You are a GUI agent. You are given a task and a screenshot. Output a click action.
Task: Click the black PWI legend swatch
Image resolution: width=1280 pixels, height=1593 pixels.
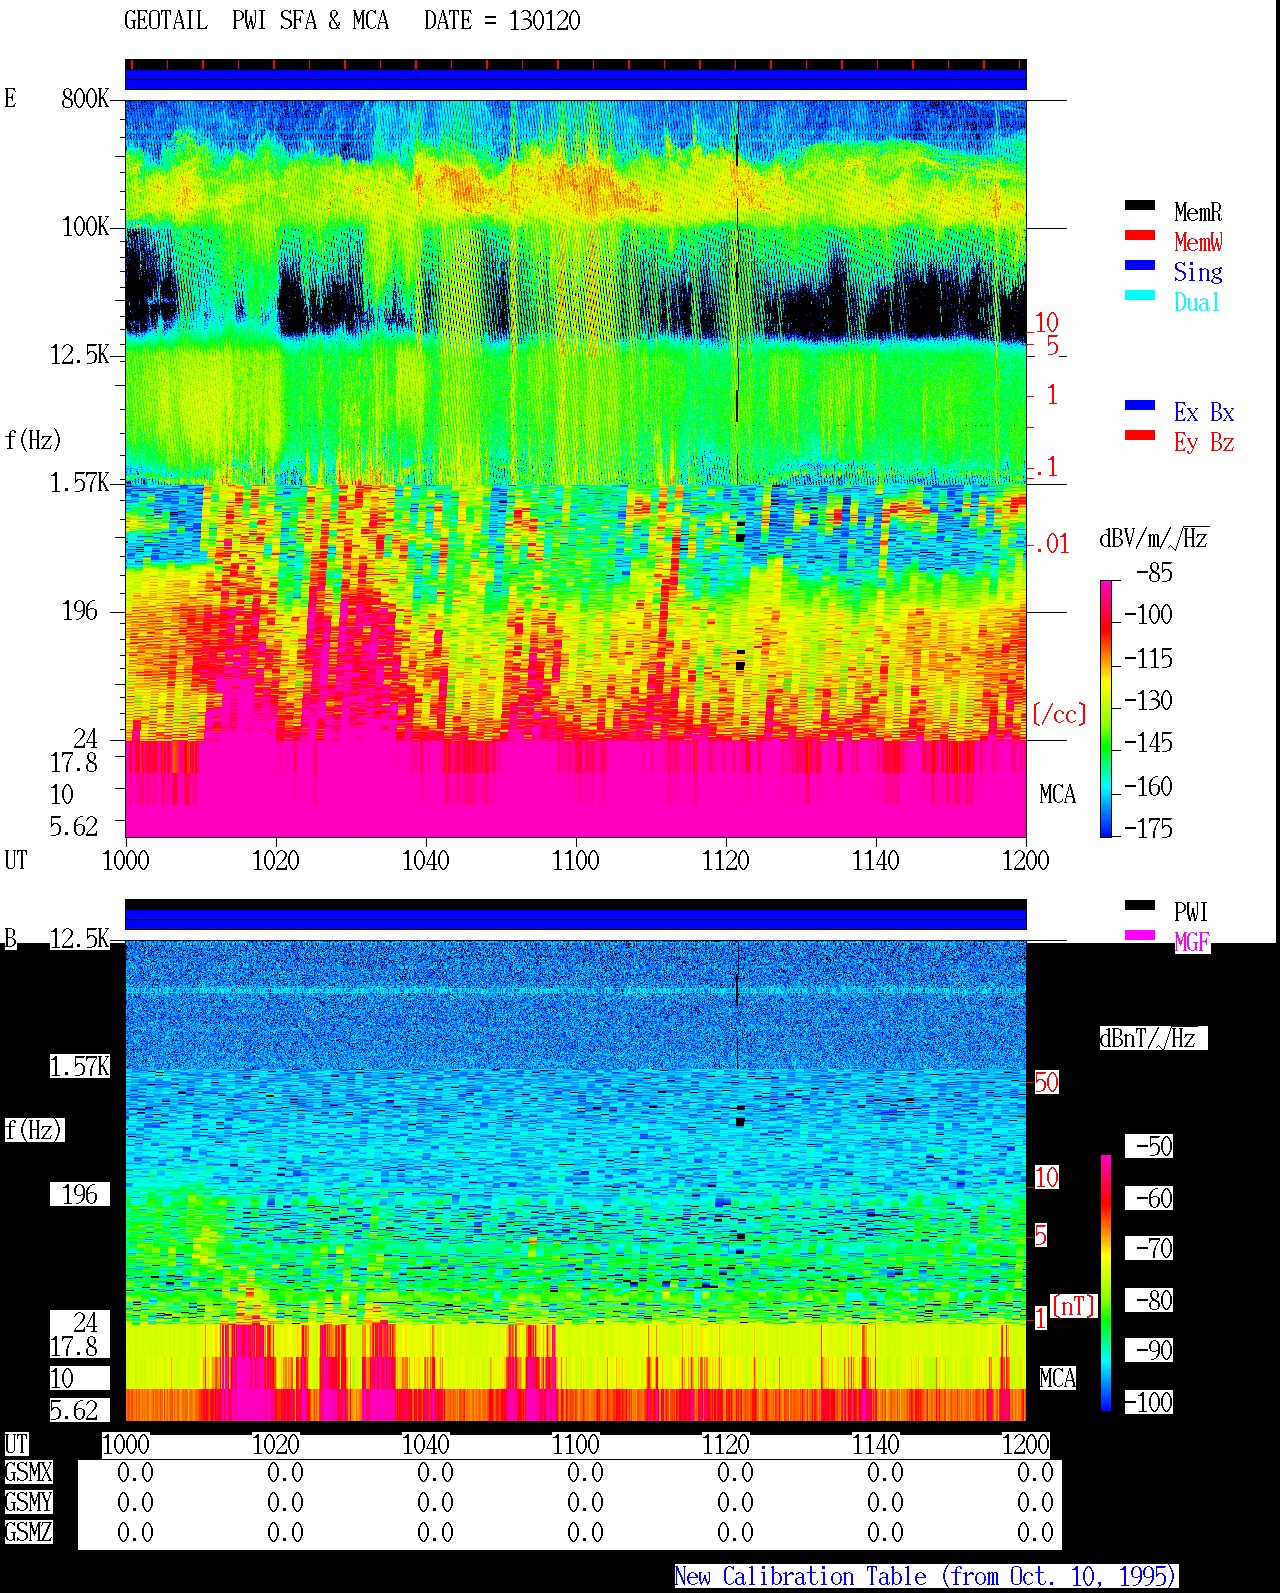tap(1140, 906)
